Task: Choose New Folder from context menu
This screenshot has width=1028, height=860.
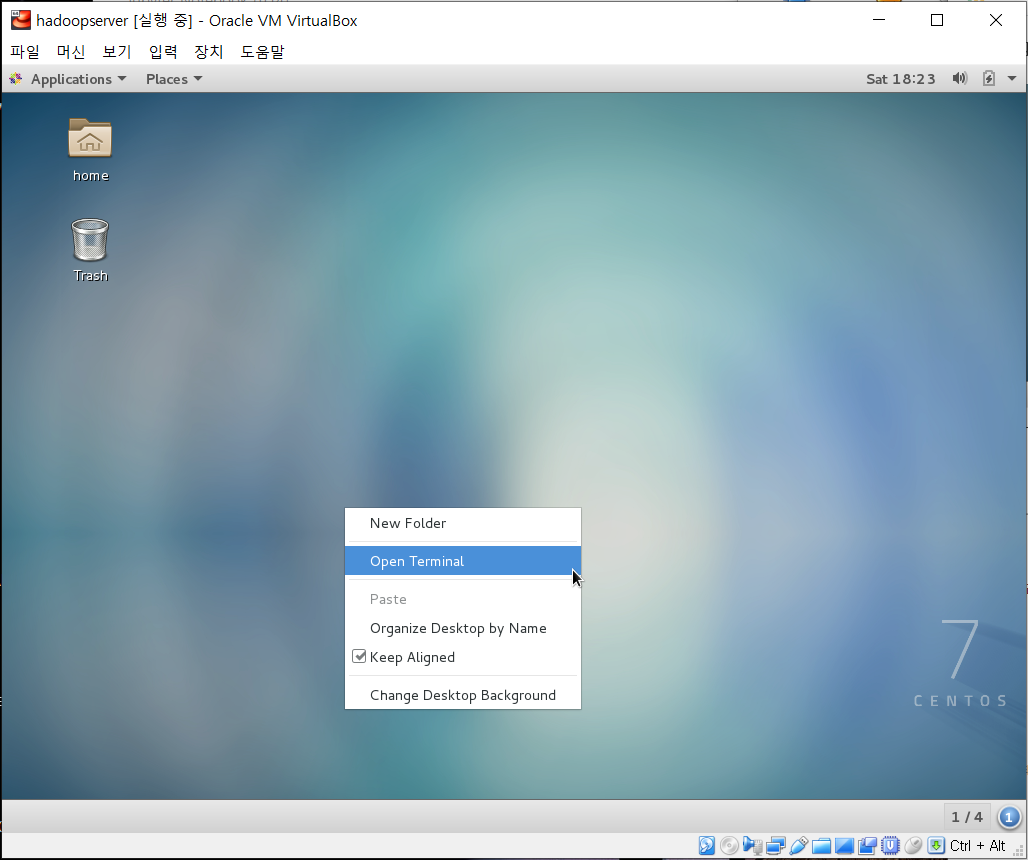Action: coord(463,523)
